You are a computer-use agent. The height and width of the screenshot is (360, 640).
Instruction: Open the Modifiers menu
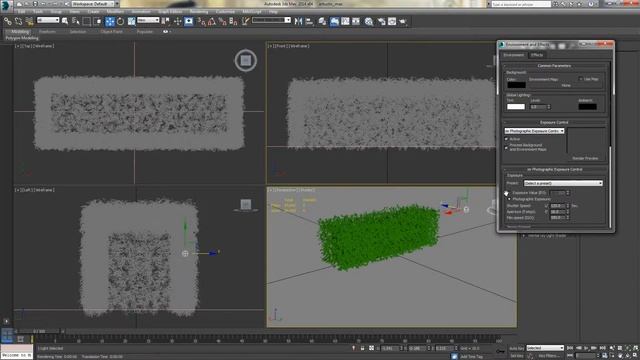115,12
